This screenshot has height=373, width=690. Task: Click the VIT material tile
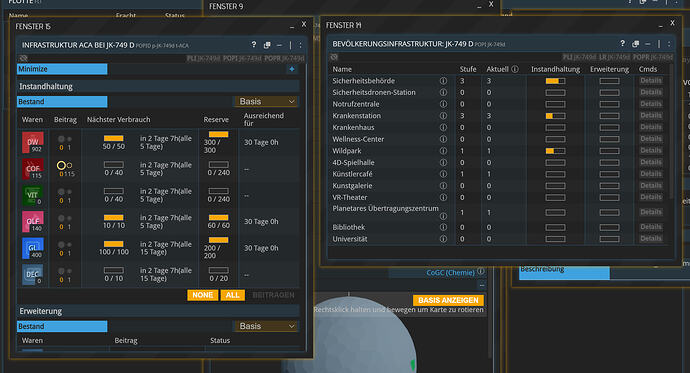pyautogui.click(x=33, y=195)
